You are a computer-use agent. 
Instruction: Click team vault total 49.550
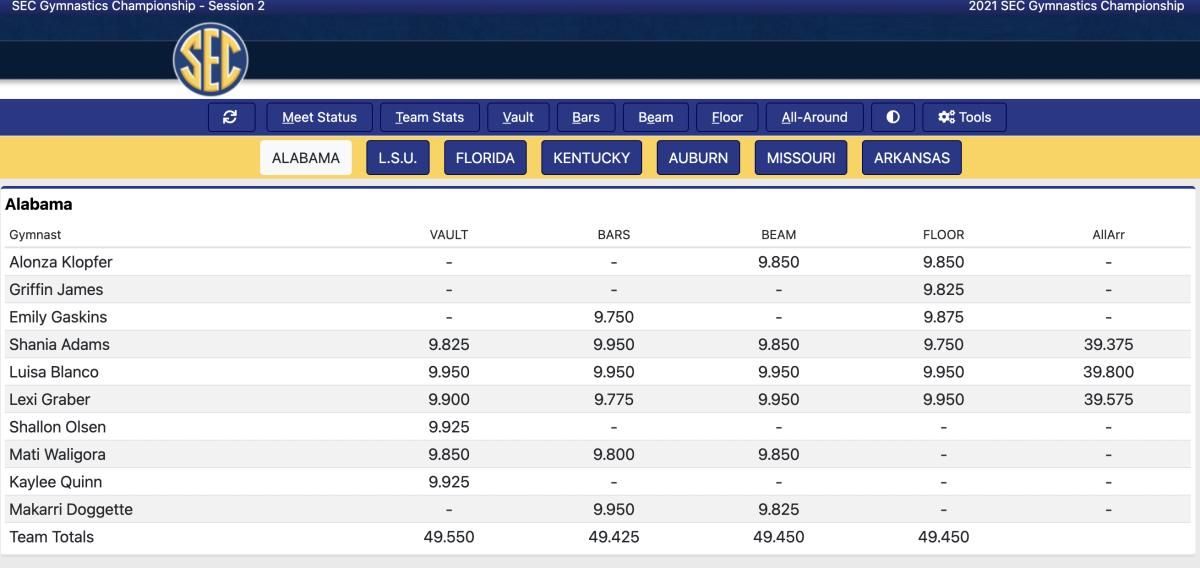click(449, 537)
